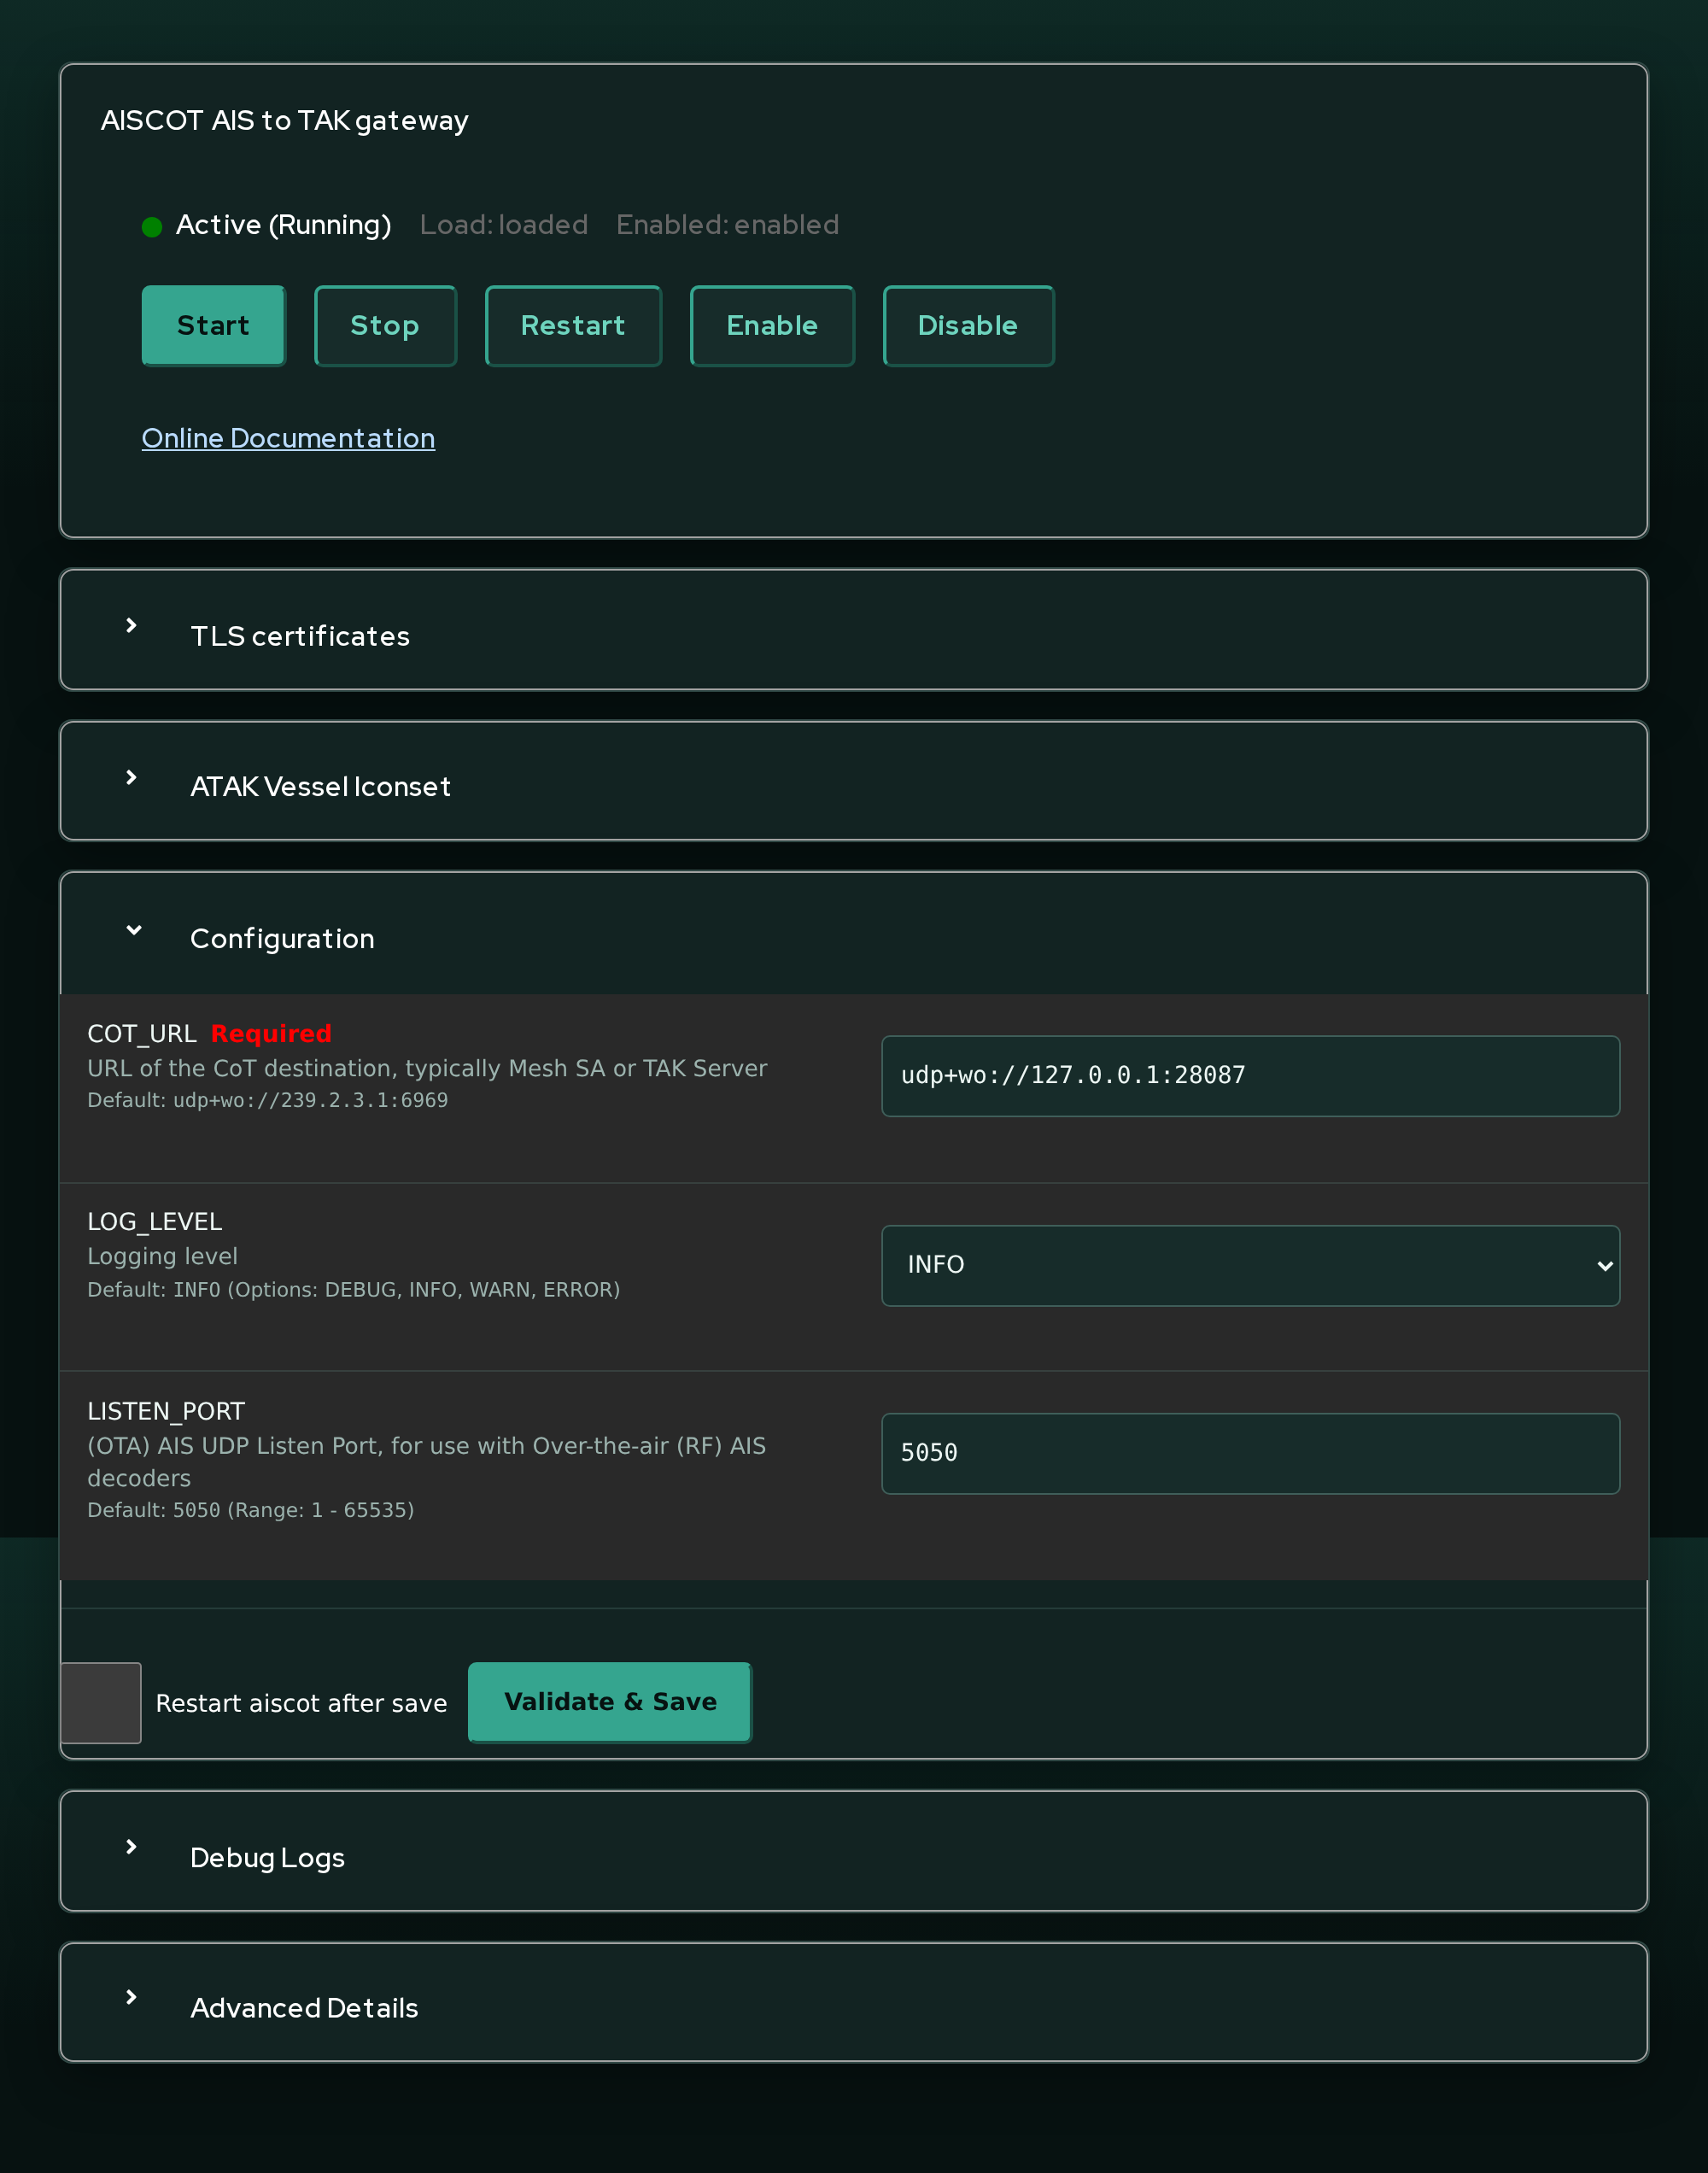Click LOG_LEVEL default options hint text
This screenshot has height=2173, width=1708.
pos(354,1290)
